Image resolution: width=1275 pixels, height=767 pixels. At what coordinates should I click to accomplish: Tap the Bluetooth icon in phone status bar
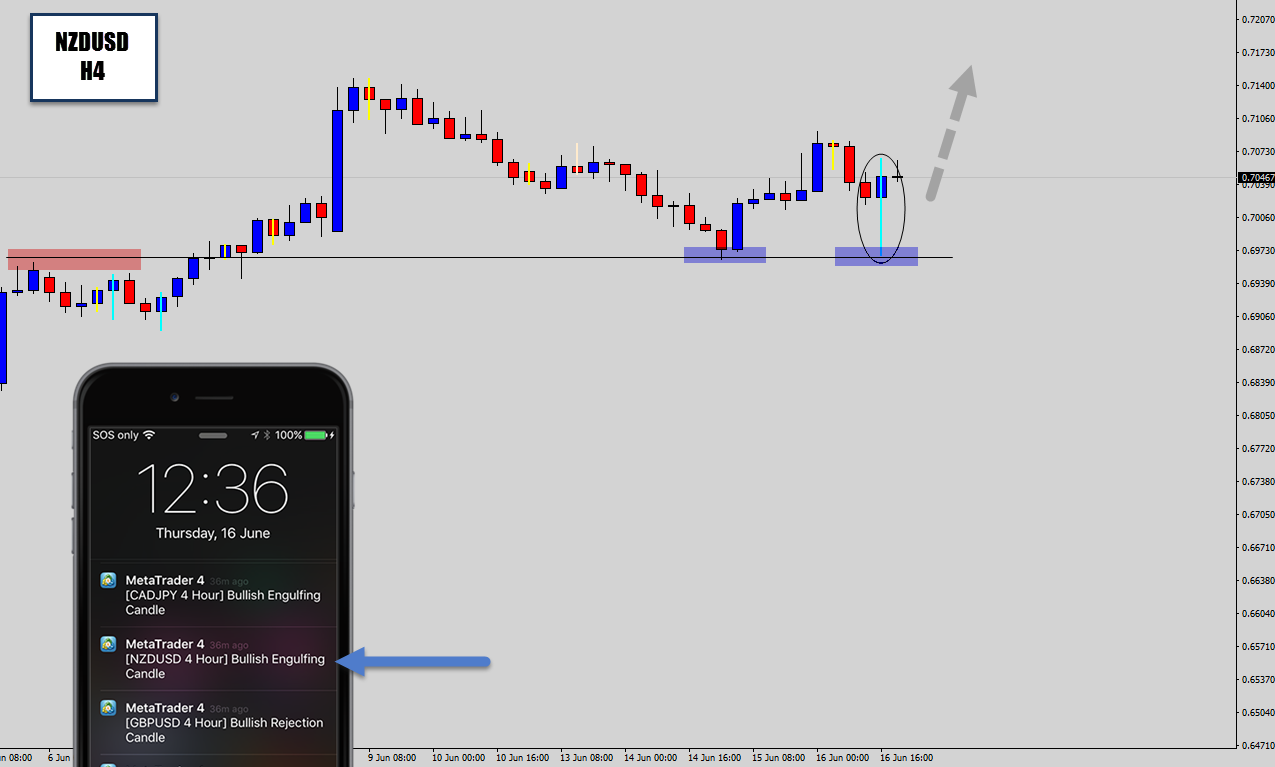[x=268, y=435]
